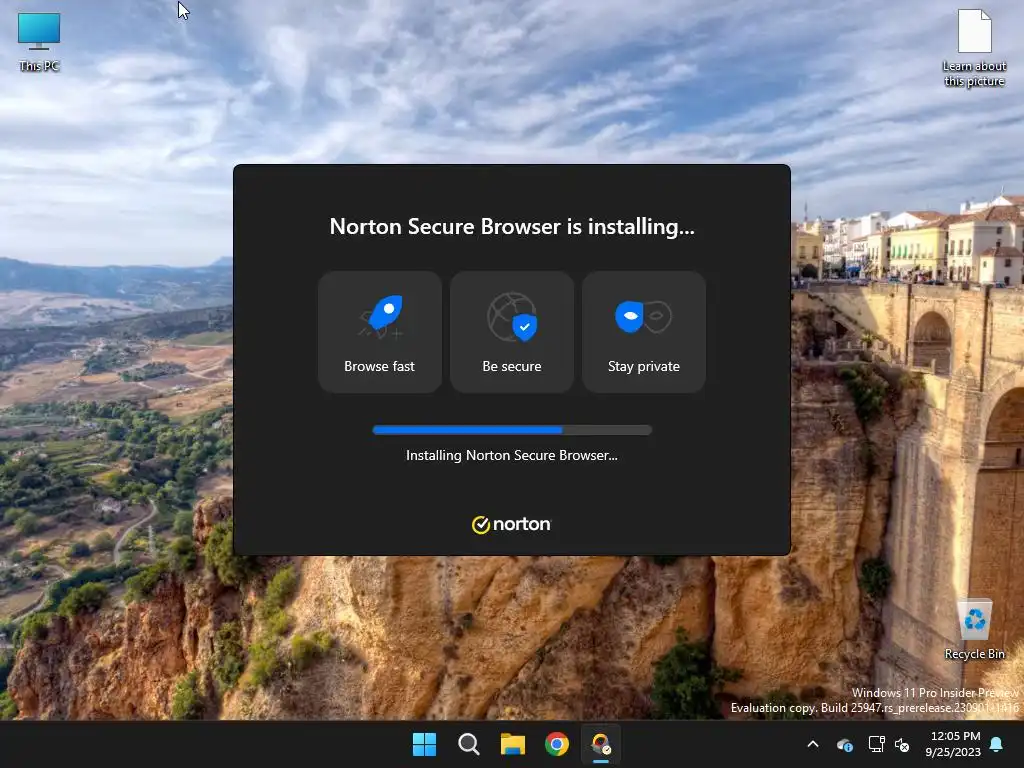Open the notifications bell icon
This screenshot has height=768, width=1024.
click(x=997, y=744)
